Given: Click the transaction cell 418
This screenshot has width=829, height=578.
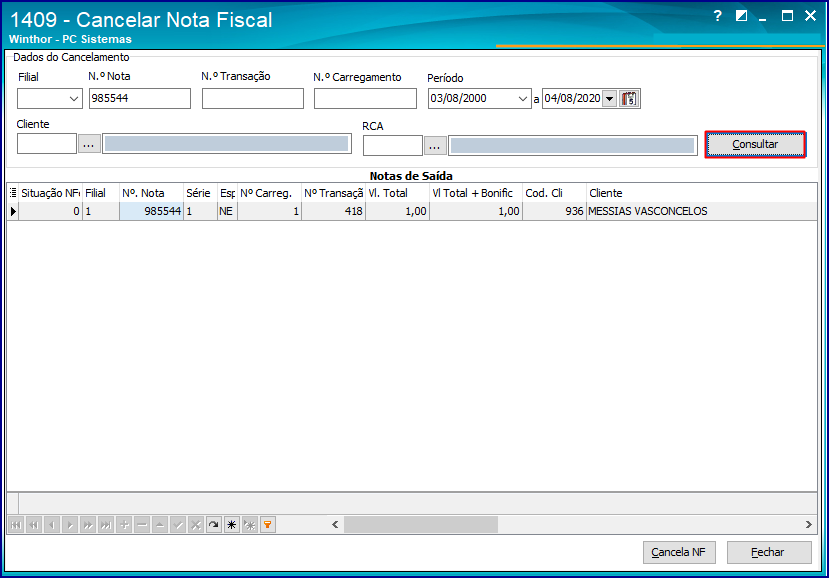Looking at the screenshot, I should (x=333, y=212).
